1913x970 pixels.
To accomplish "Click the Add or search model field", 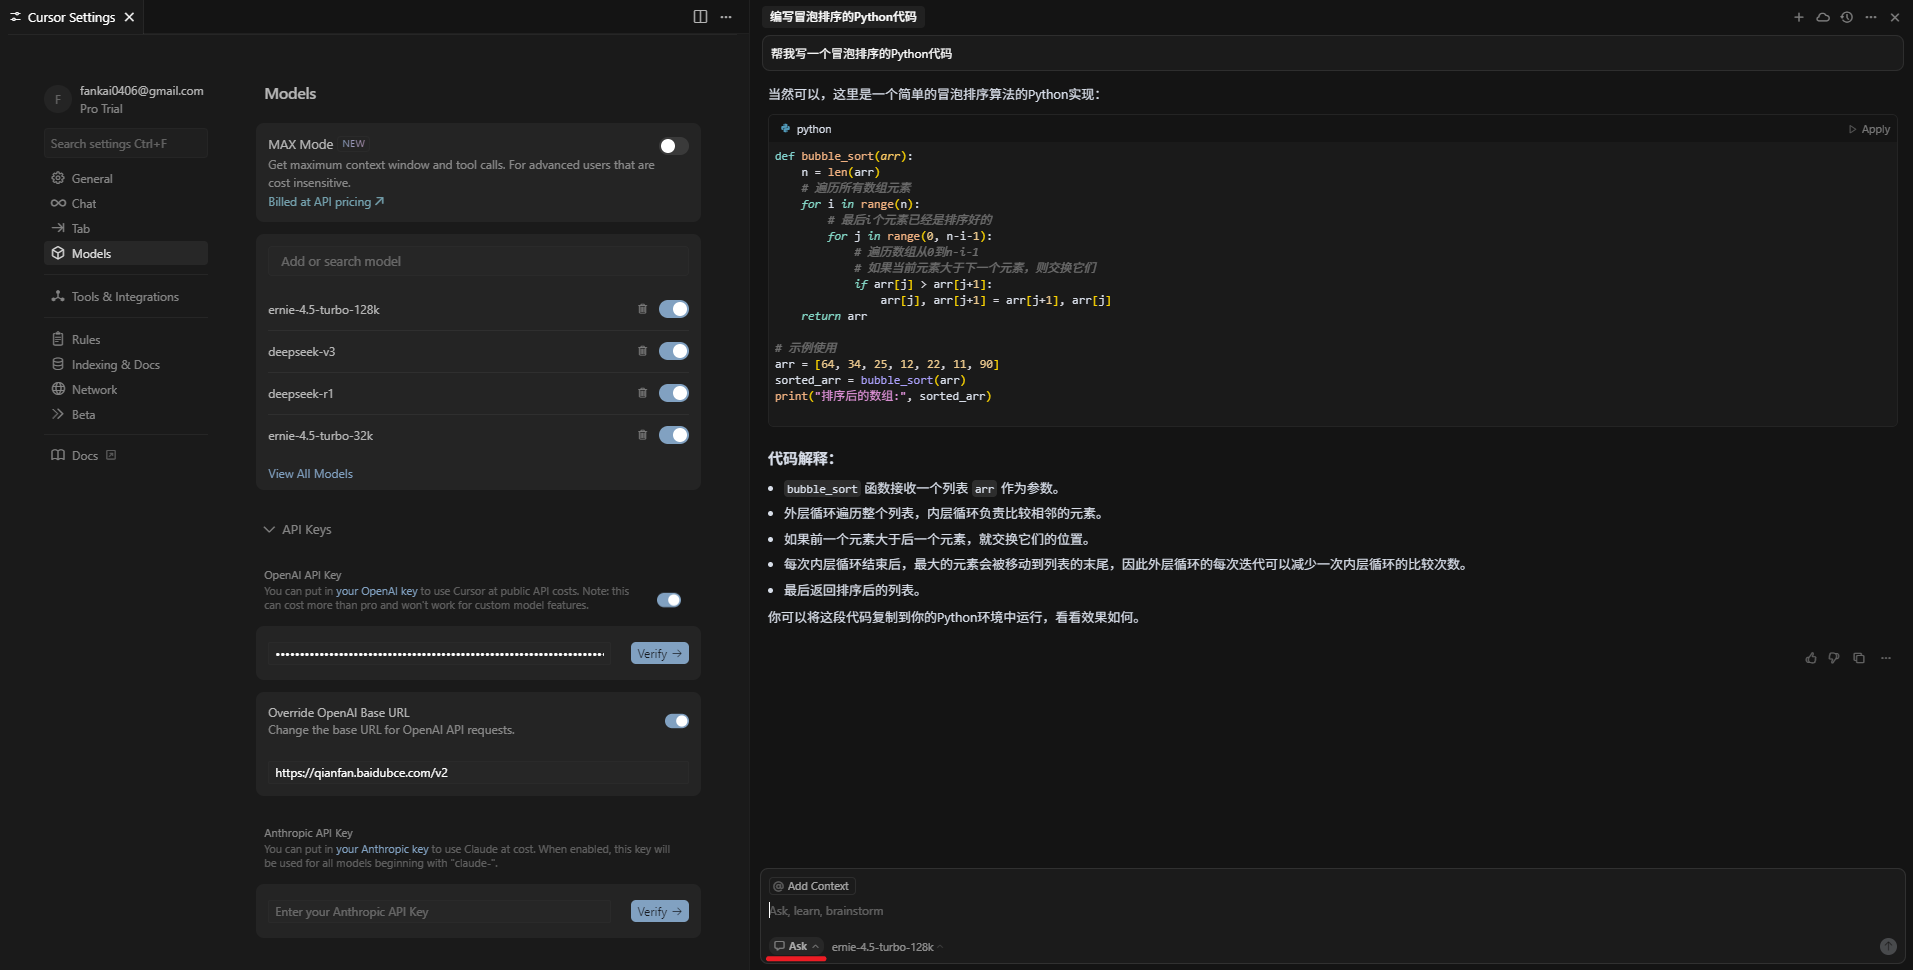I will click(x=478, y=261).
